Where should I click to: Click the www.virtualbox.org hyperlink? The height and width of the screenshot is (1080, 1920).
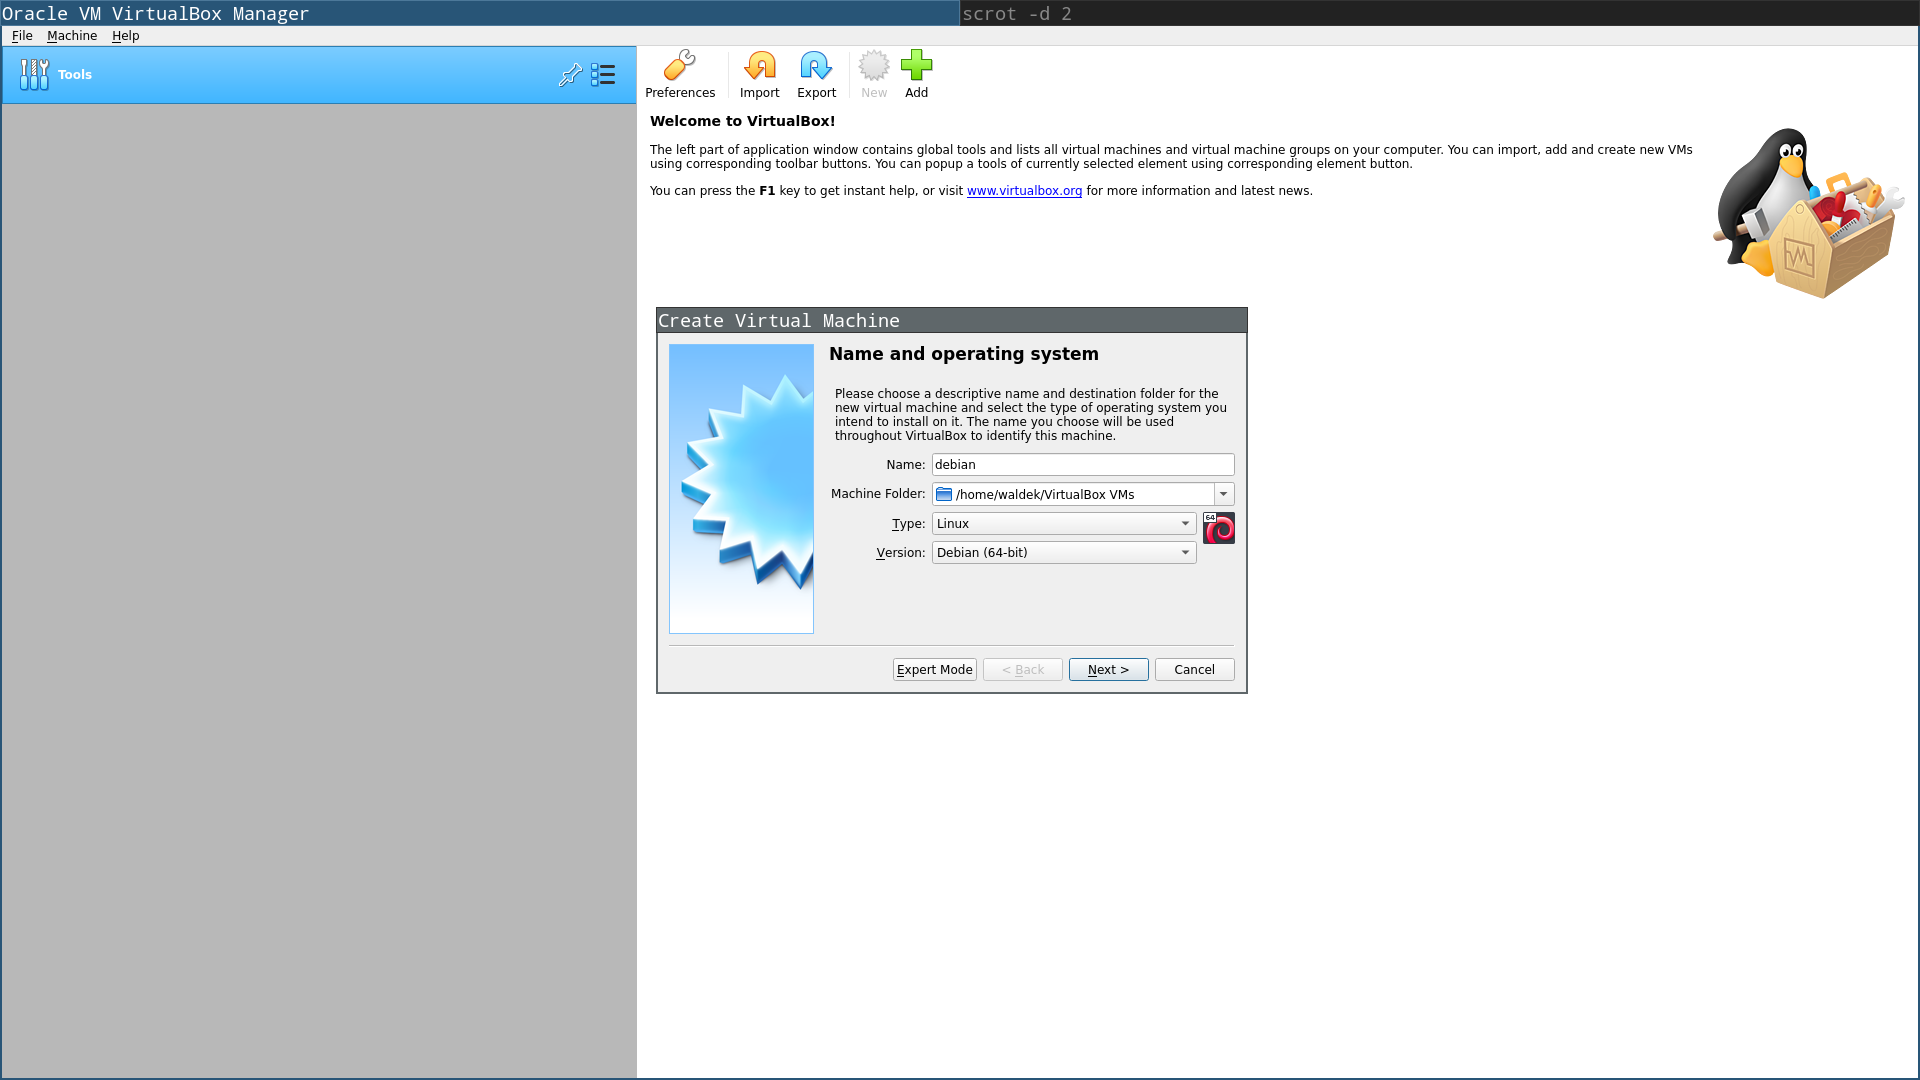(1025, 190)
